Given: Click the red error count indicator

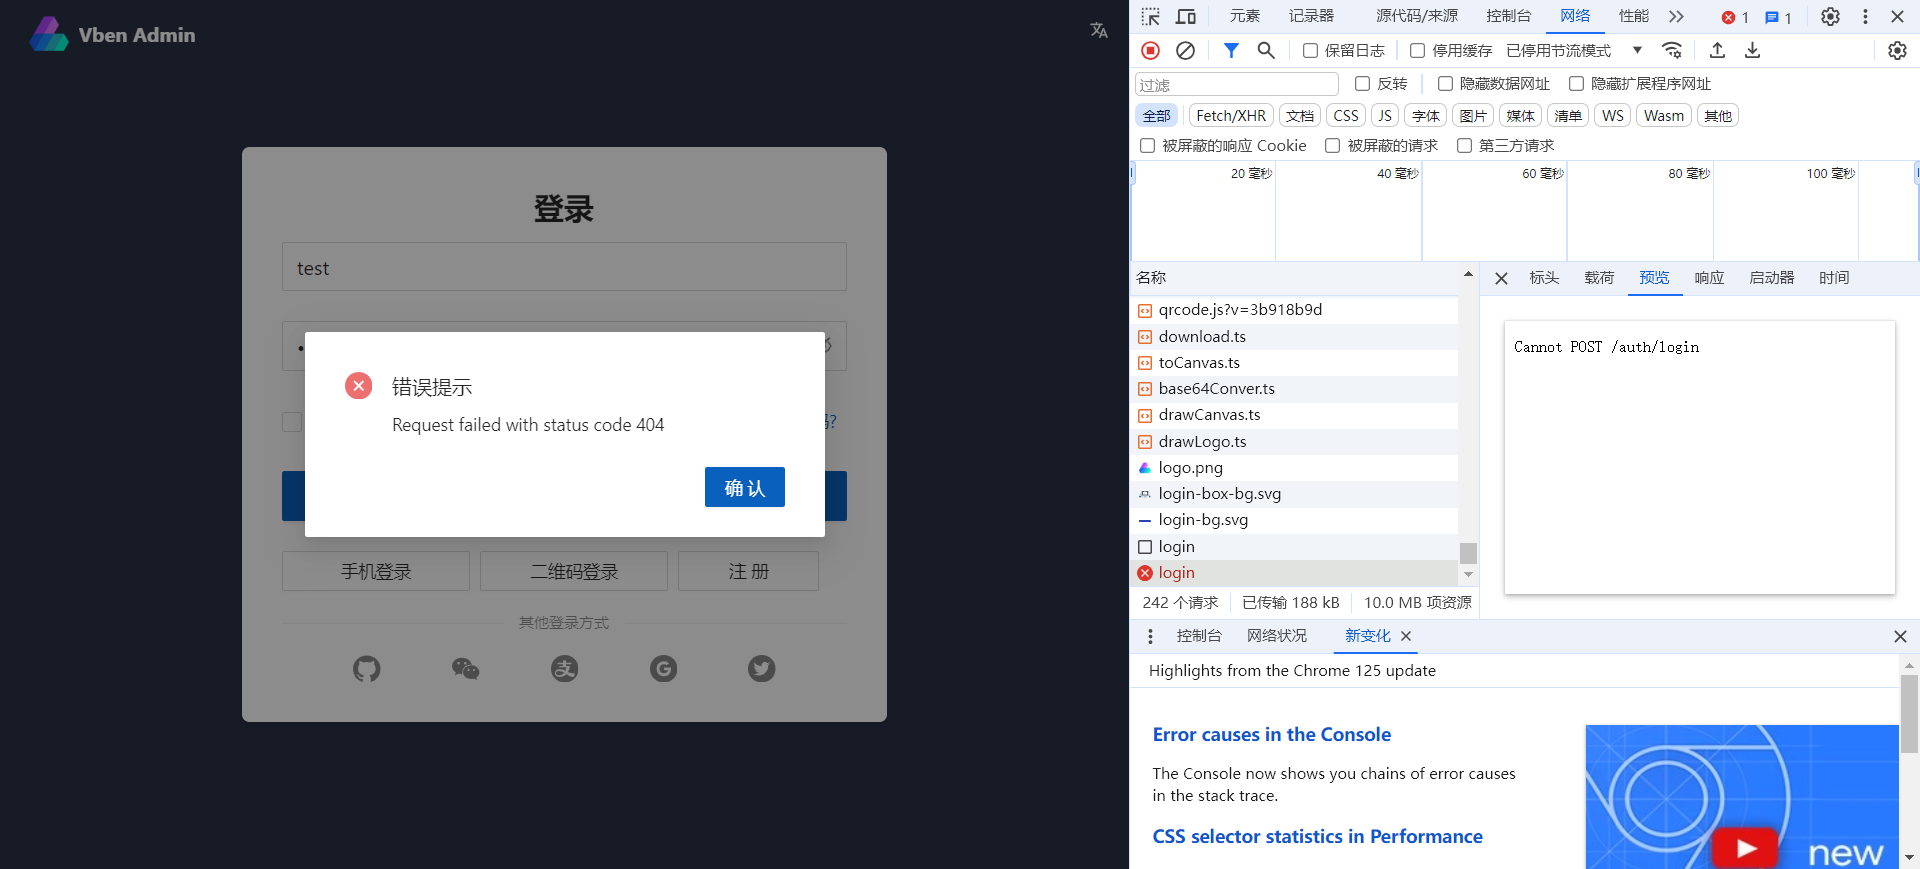Looking at the screenshot, I should coord(1735,17).
